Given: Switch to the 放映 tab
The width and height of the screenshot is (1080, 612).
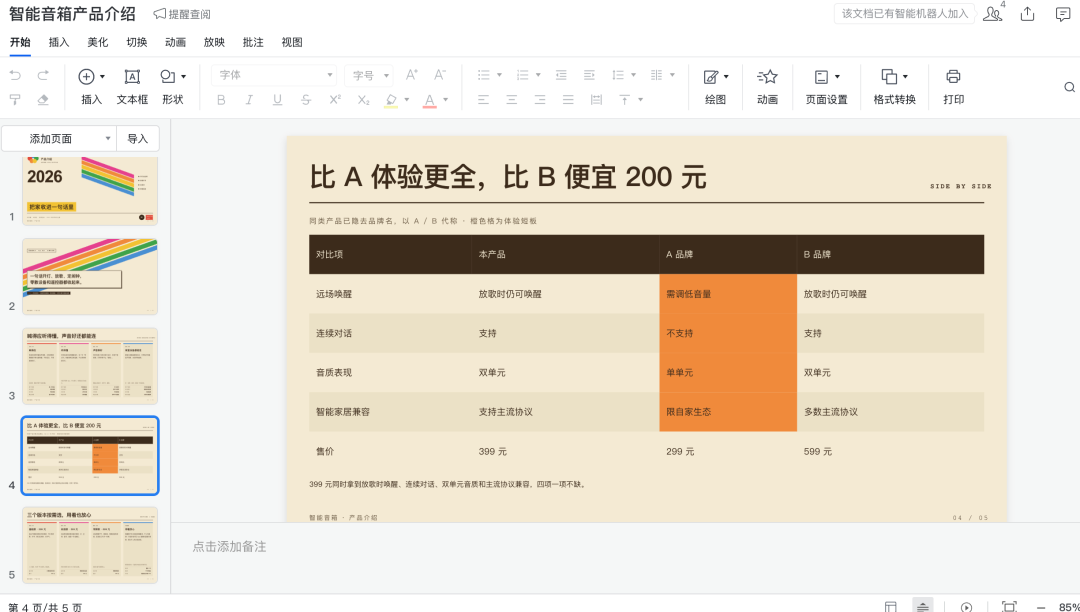Looking at the screenshot, I should click(214, 42).
